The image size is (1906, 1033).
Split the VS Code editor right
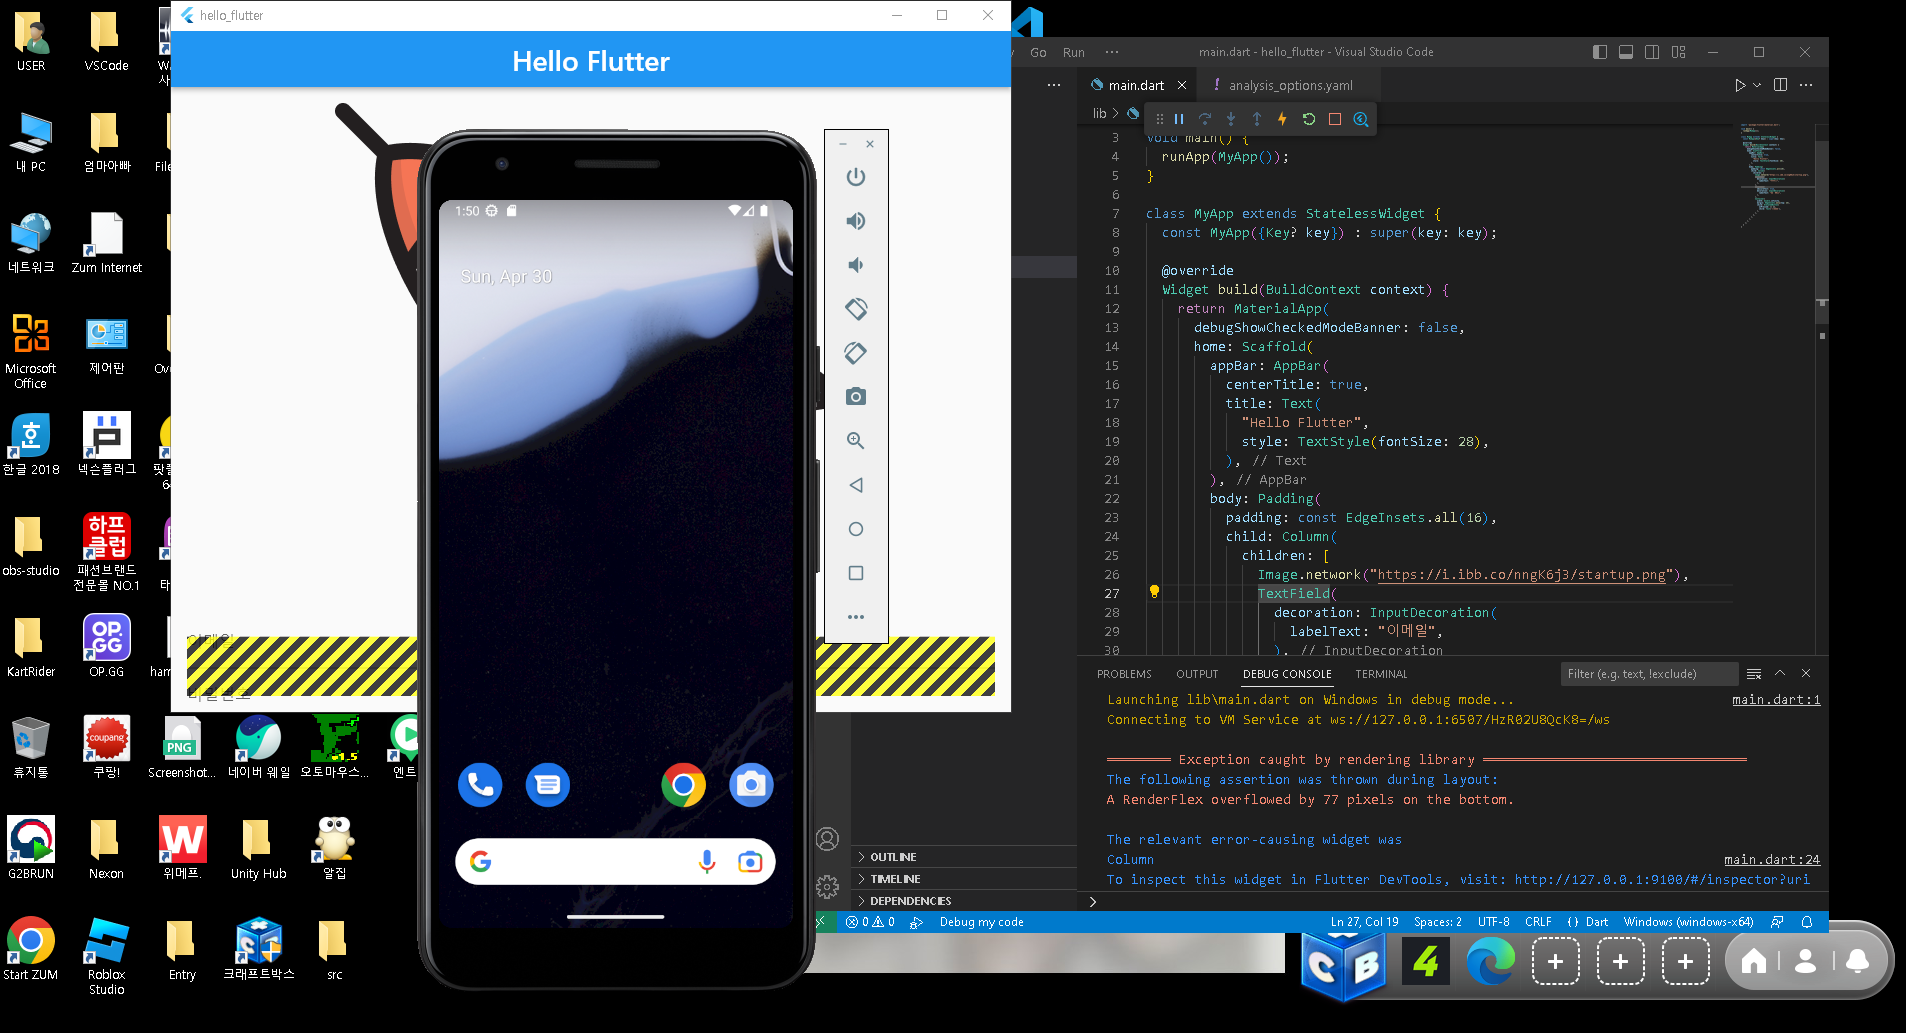1780,85
